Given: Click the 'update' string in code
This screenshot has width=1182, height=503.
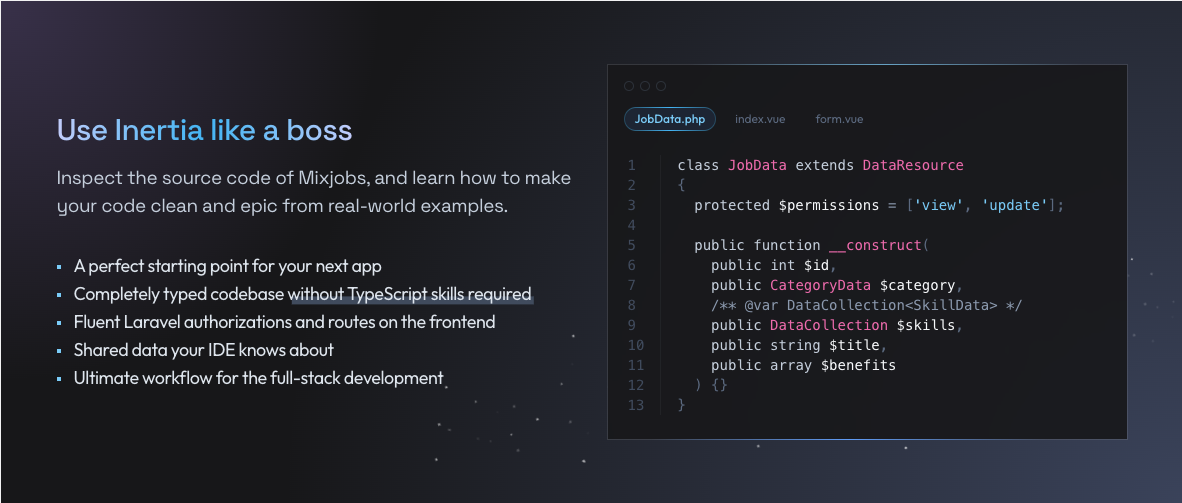Looking at the screenshot, I should [x=1014, y=205].
